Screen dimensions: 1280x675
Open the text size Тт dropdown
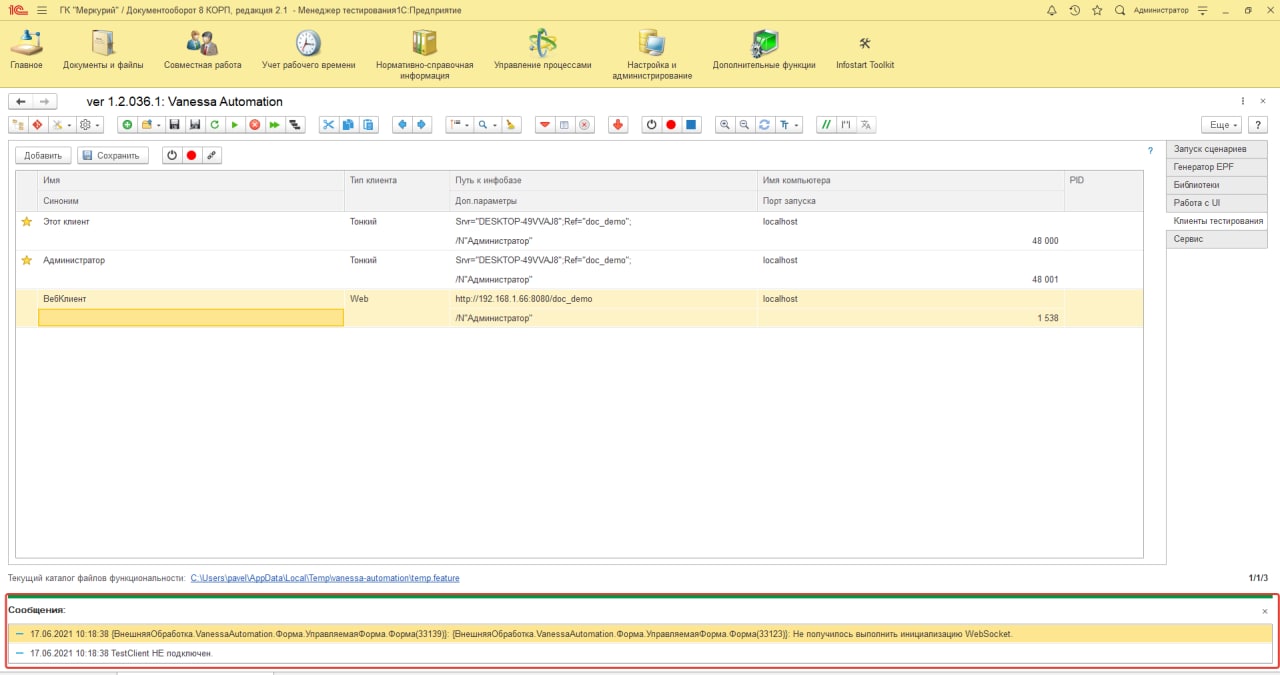point(790,125)
